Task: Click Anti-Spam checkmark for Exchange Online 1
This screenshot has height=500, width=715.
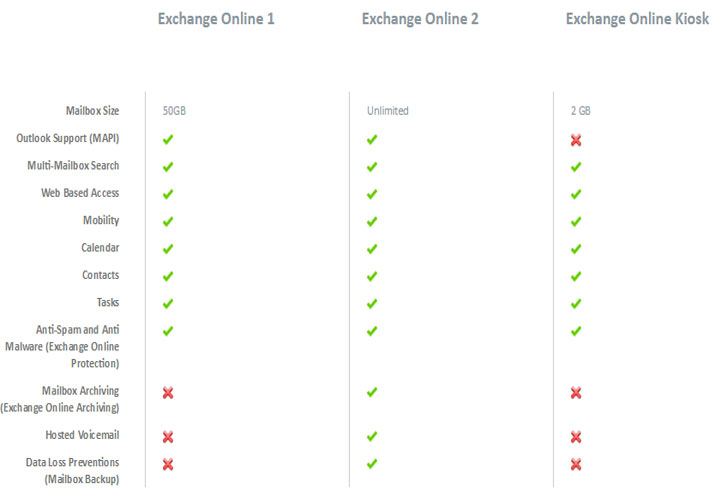Action: pyautogui.click(x=168, y=331)
